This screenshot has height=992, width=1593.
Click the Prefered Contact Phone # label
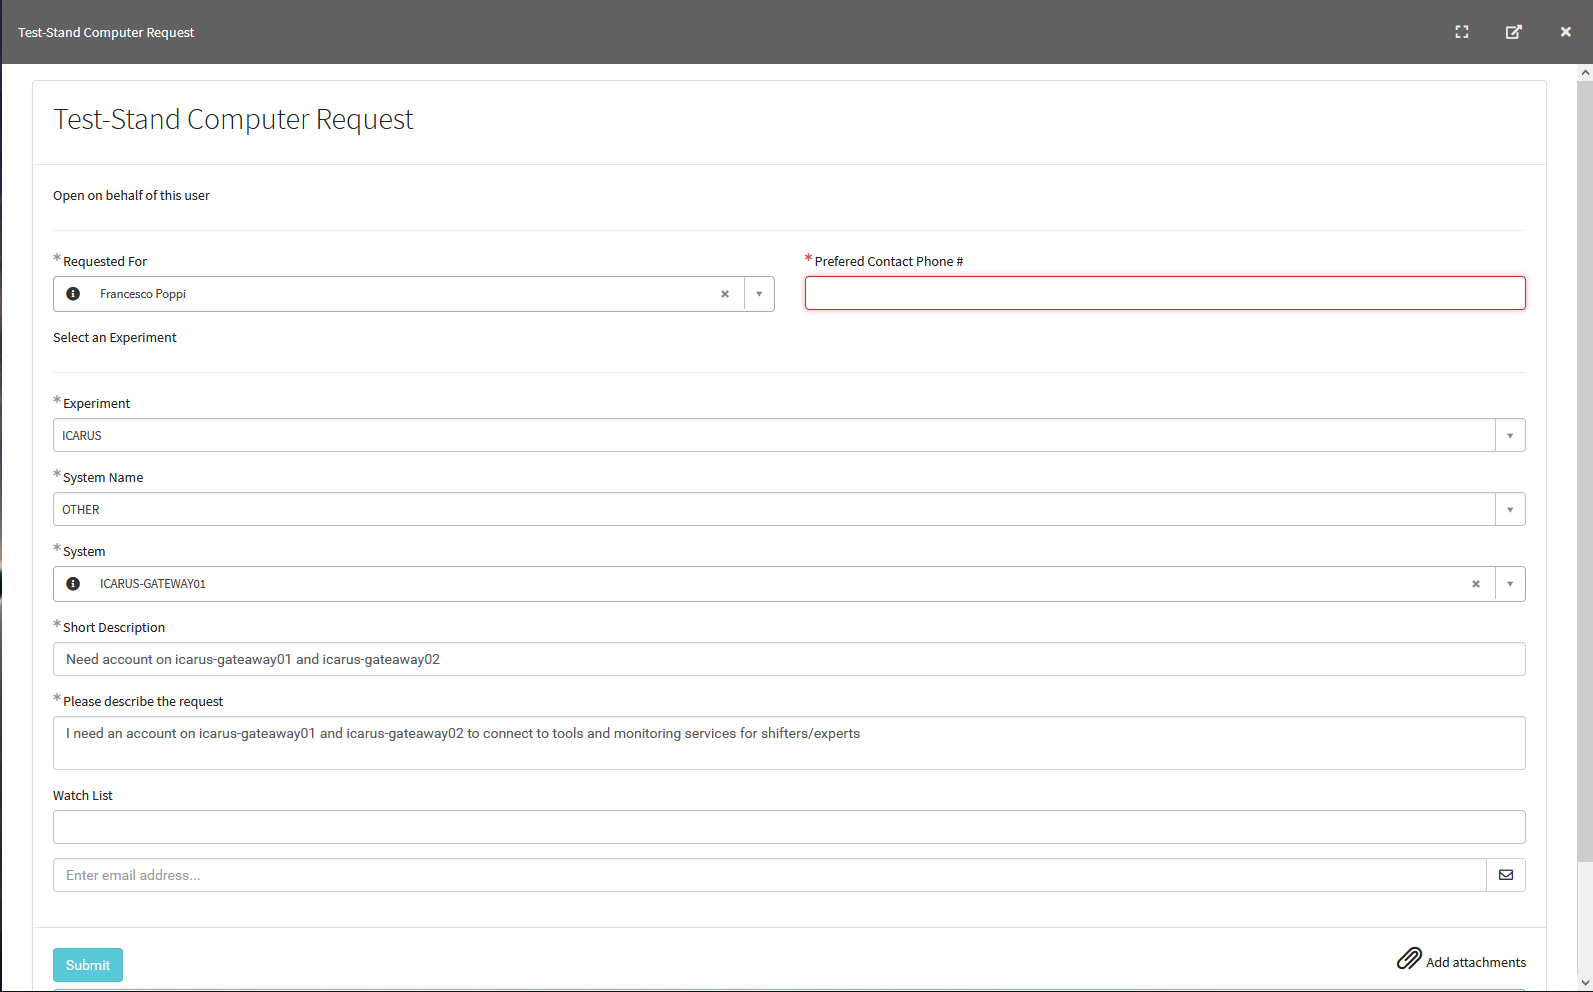coord(889,262)
